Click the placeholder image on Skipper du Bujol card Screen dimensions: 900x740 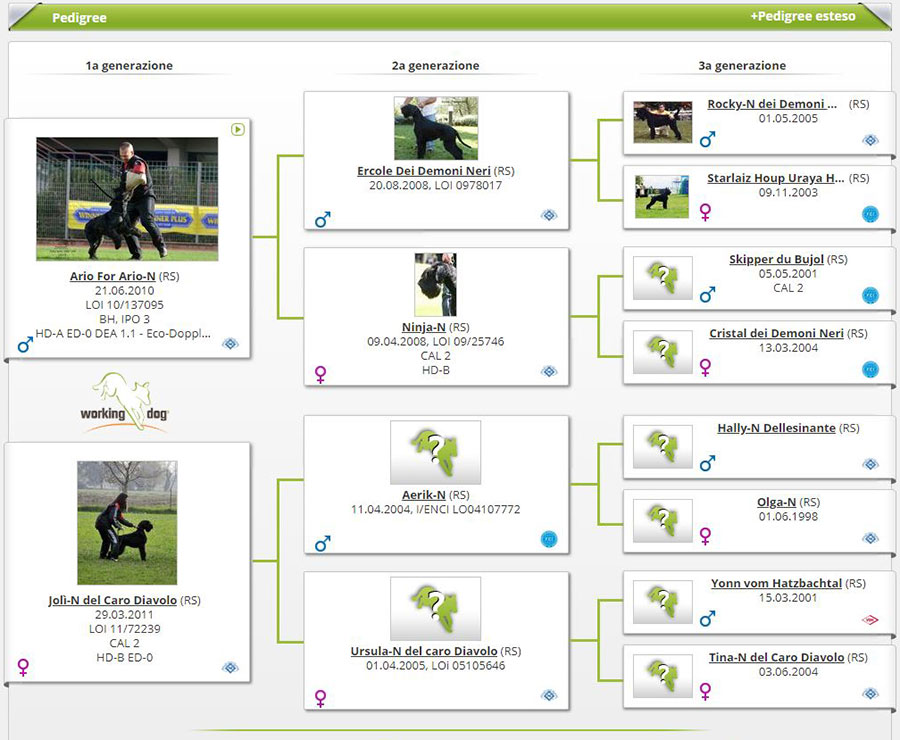(662, 278)
